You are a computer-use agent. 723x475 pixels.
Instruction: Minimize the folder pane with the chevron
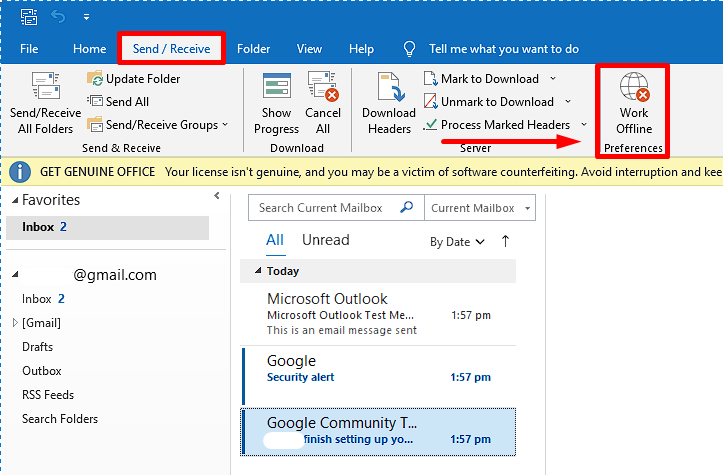(217, 196)
